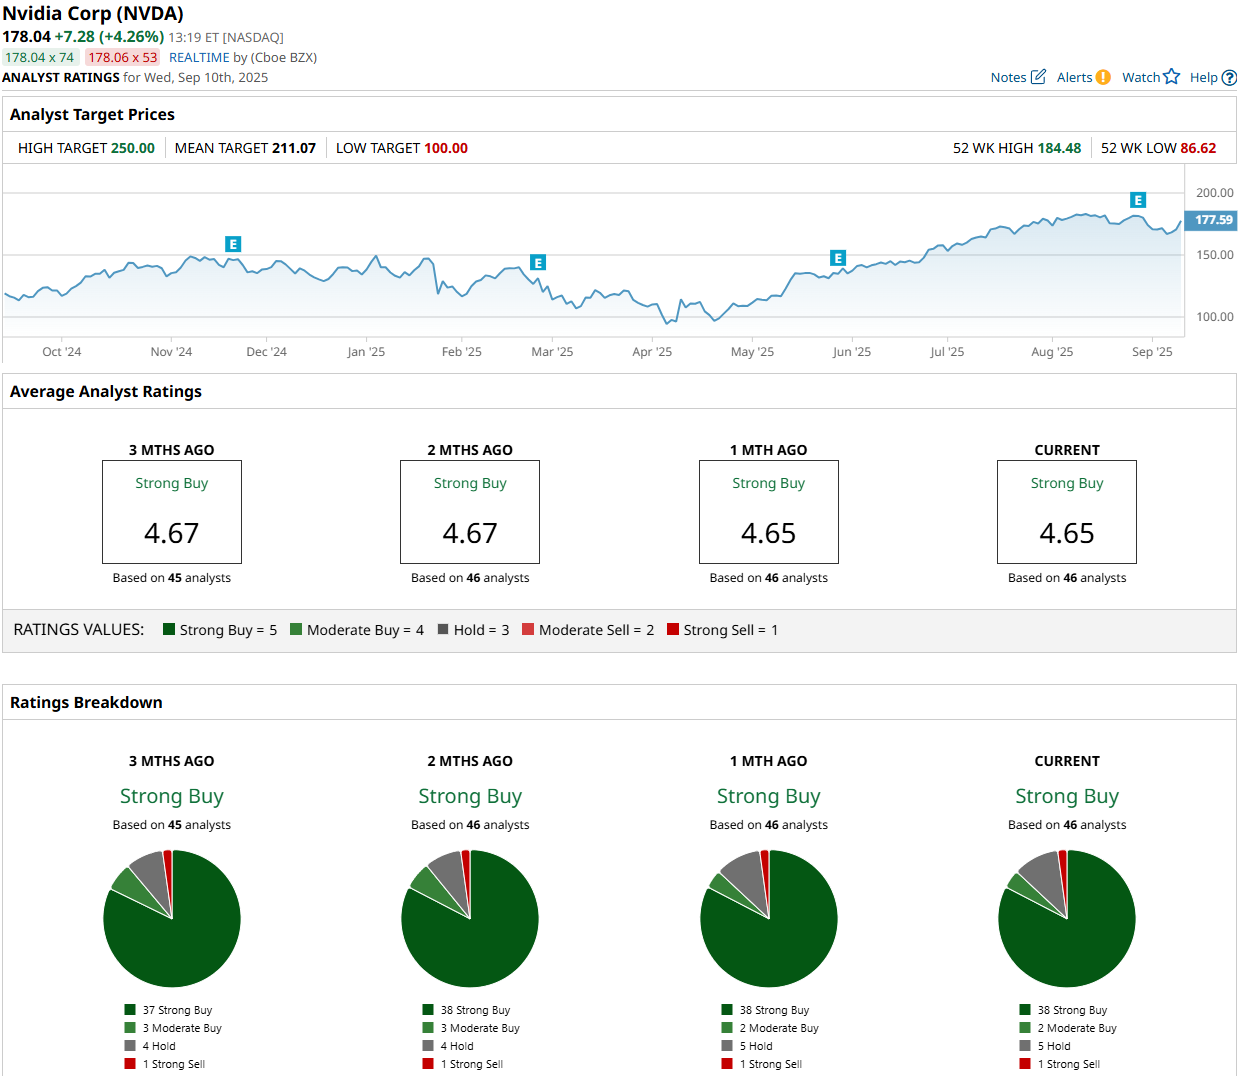1241x1076 pixels.
Task: Click the ask quote 178.06 x 53
Action: coord(122,57)
